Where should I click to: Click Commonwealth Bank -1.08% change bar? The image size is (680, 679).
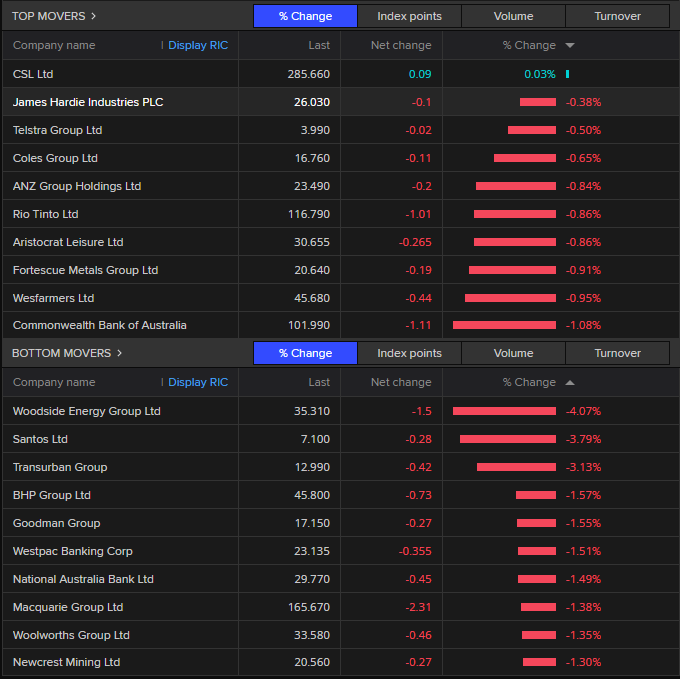[504, 325]
